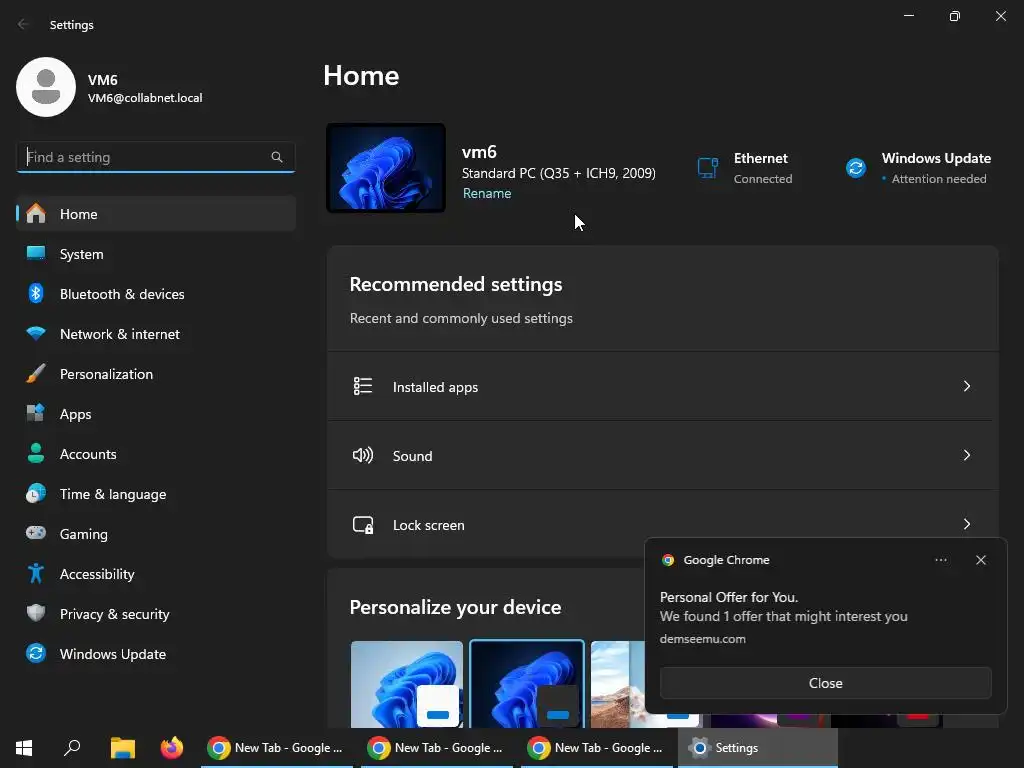The height and width of the screenshot is (768, 1024).
Task: Click the Time & language clock icon
Action: [x=36, y=493]
